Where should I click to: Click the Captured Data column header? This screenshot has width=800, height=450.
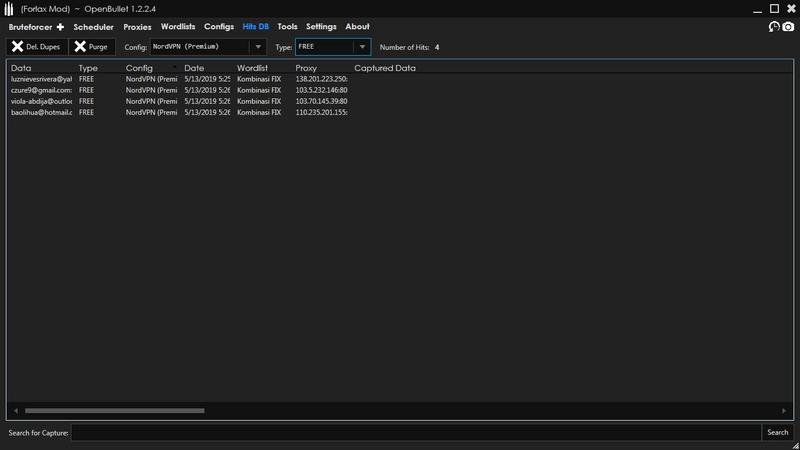coord(385,68)
